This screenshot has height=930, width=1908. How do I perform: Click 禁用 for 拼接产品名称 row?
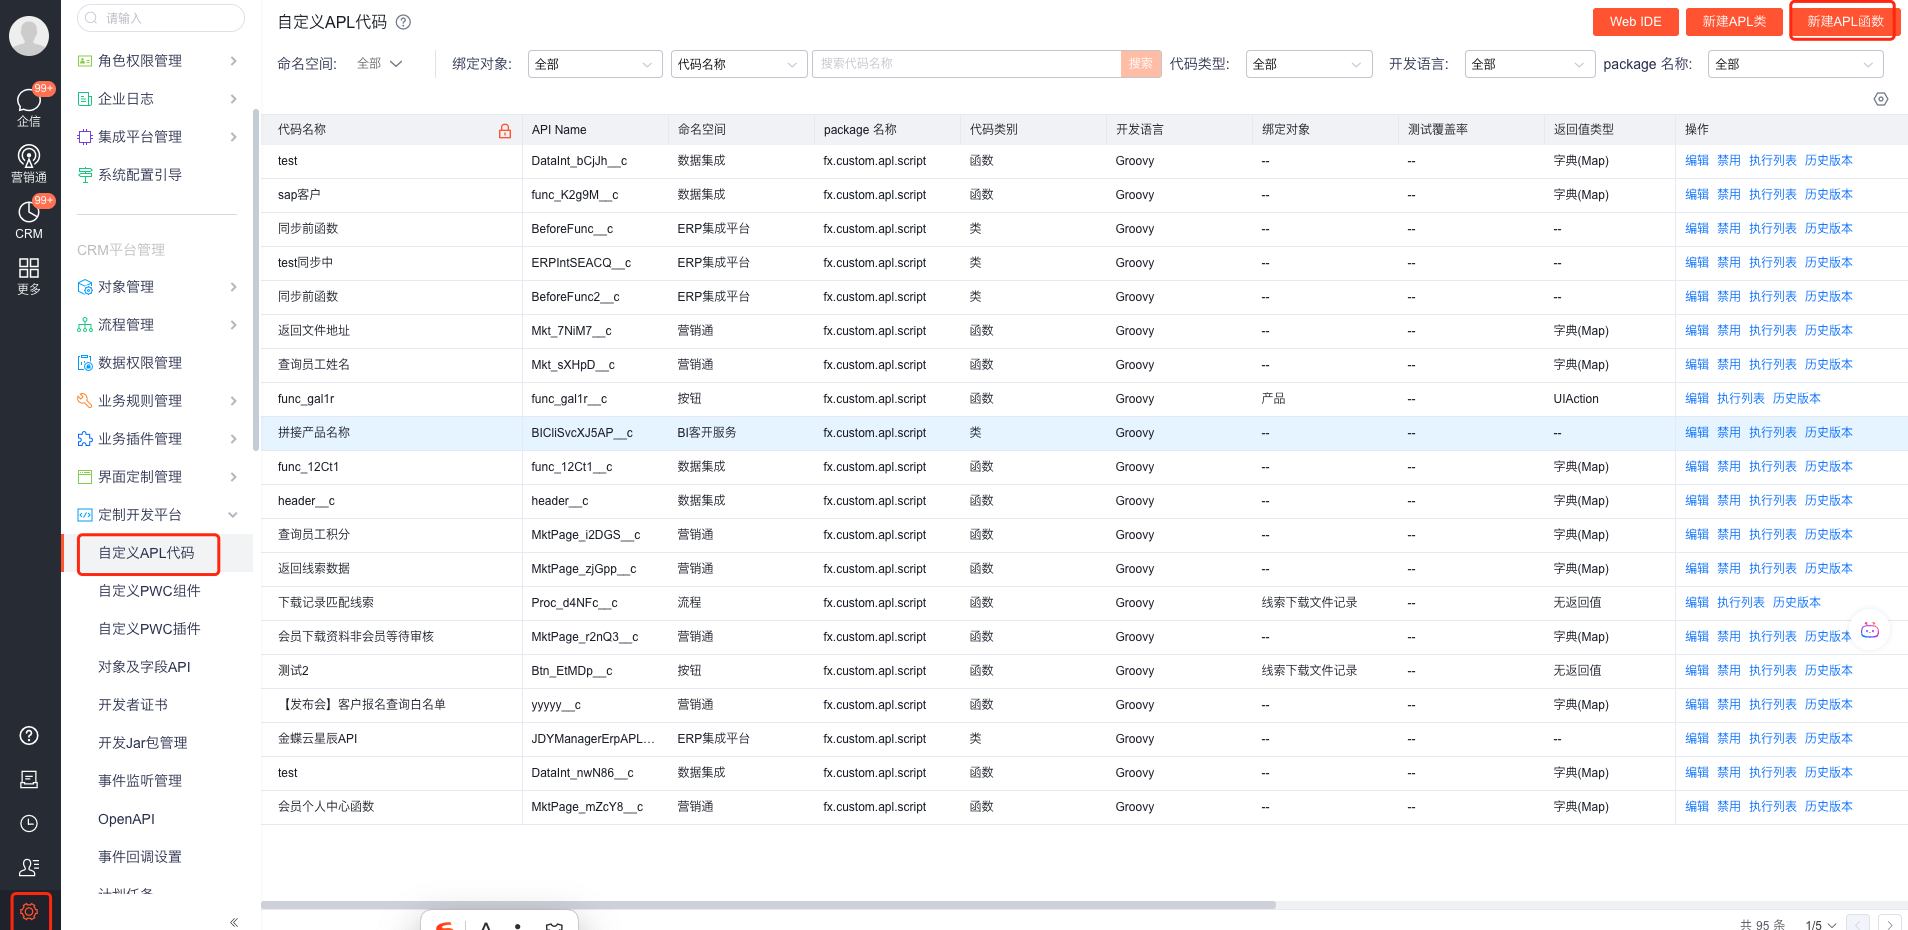tap(1729, 433)
